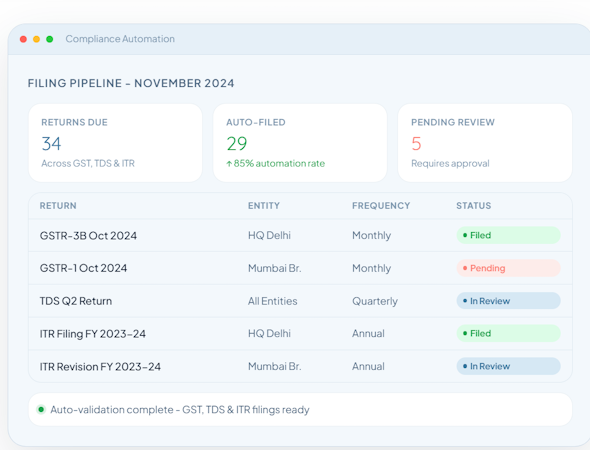Click the Filed badge for GSTR-3B

click(509, 235)
